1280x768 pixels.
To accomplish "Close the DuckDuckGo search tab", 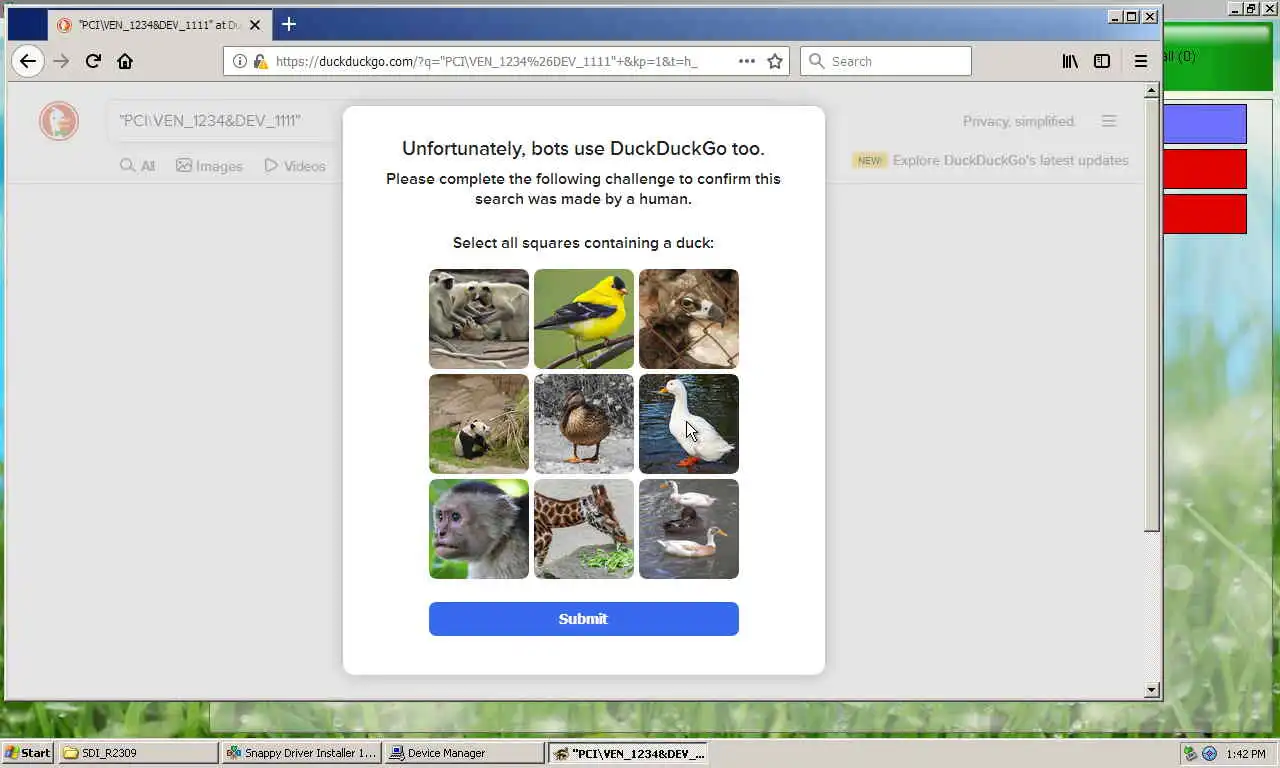I will tap(254, 24).
